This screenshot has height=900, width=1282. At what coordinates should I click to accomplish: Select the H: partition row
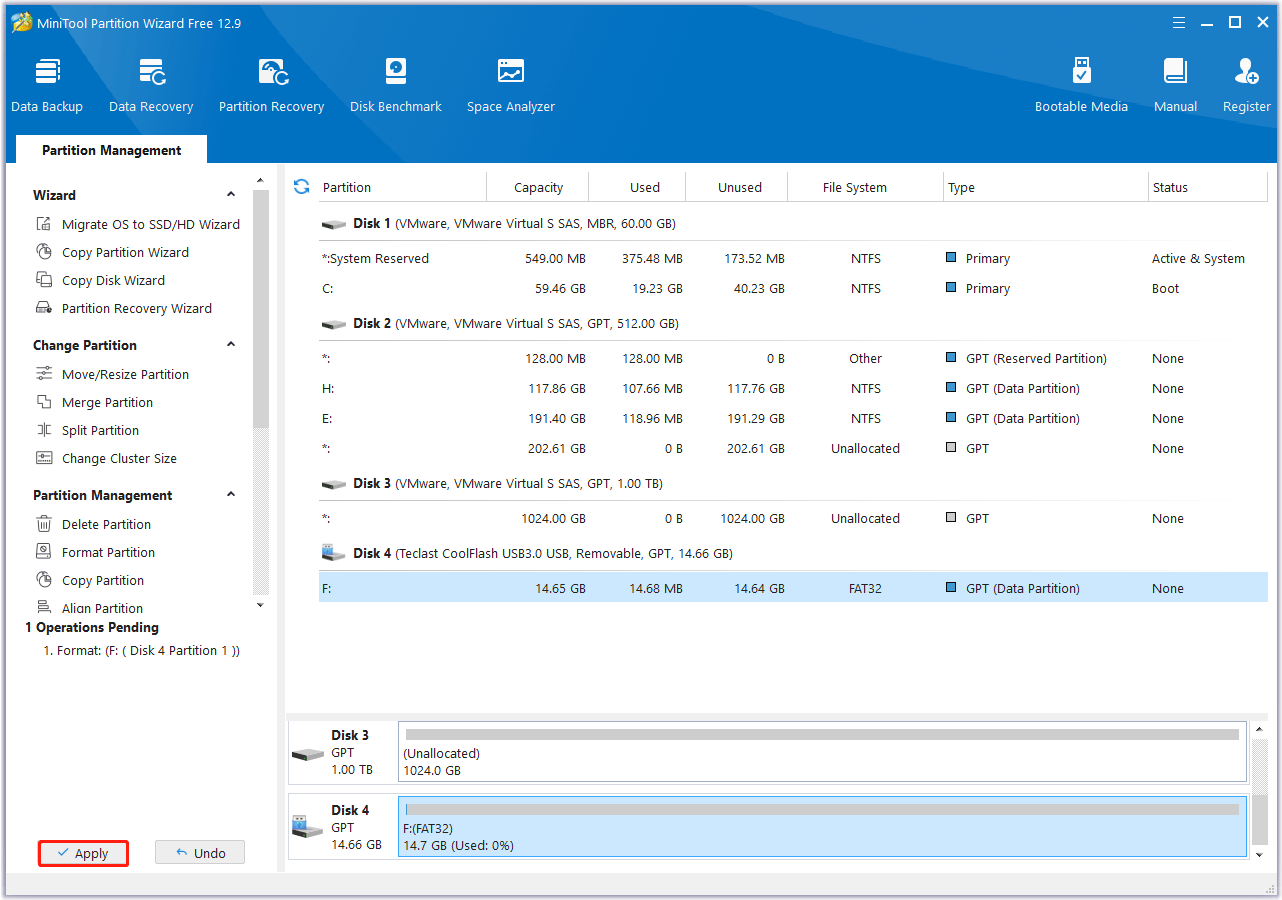click(793, 388)
